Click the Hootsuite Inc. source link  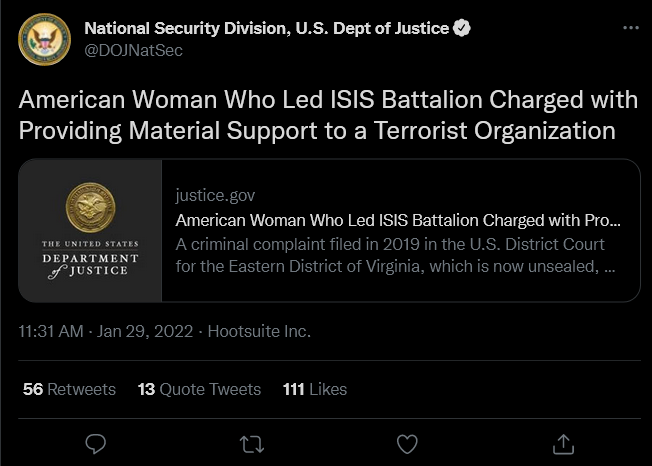pyautogui.click(x=259, y=331)
